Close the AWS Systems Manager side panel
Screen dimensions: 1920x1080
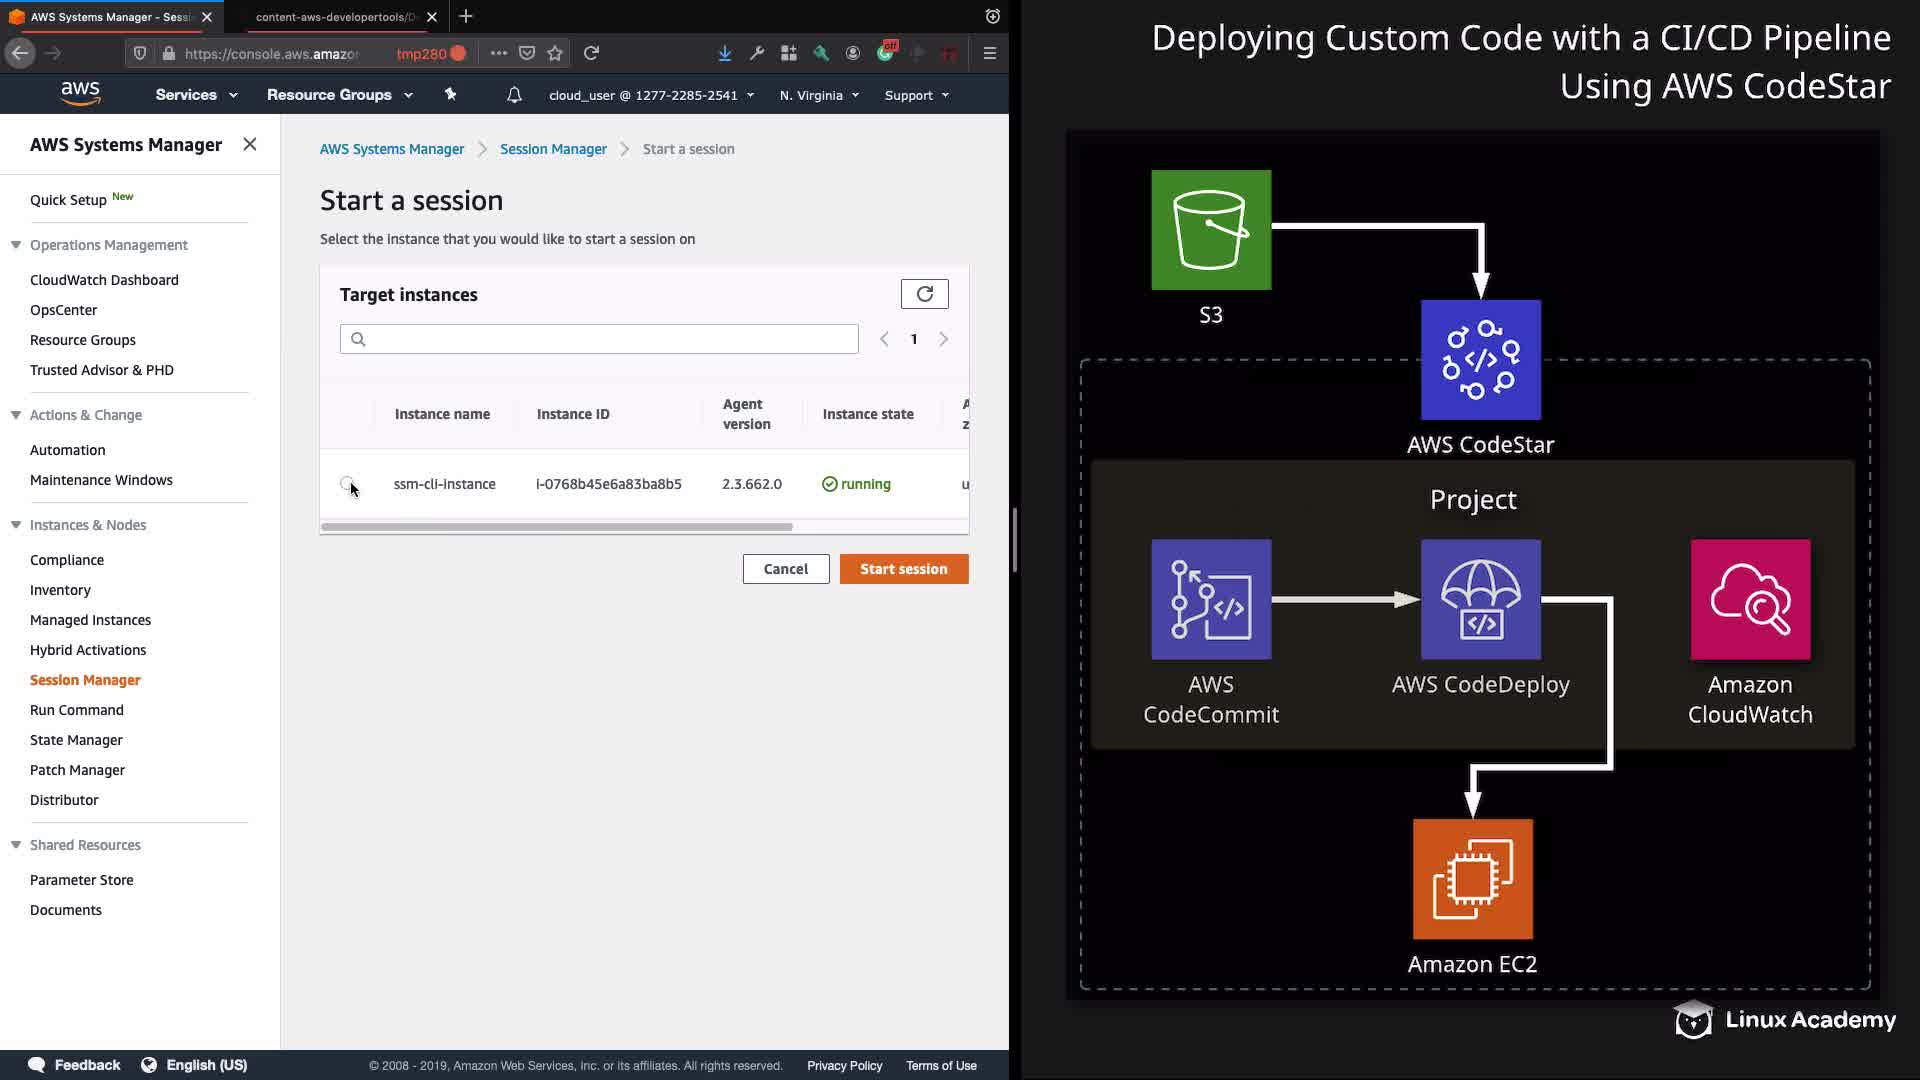pyautogui.click(x=250, y=145)
